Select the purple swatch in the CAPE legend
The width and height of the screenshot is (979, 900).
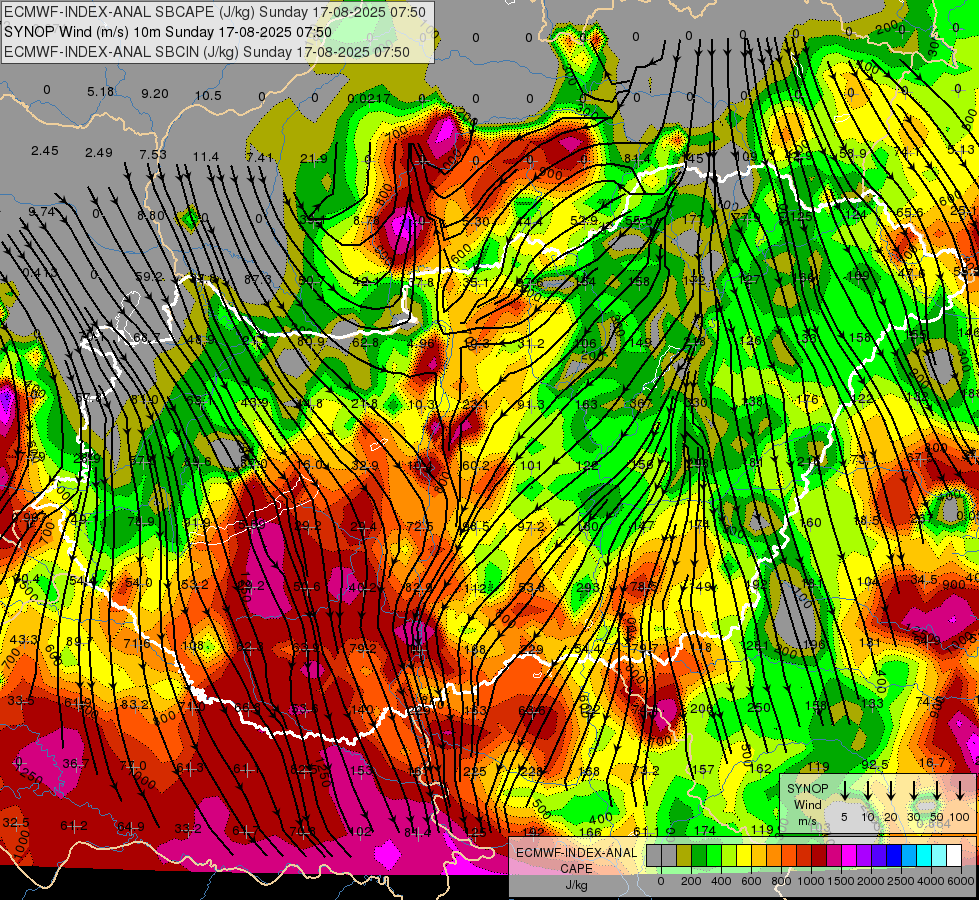click(x=863, y=855)
